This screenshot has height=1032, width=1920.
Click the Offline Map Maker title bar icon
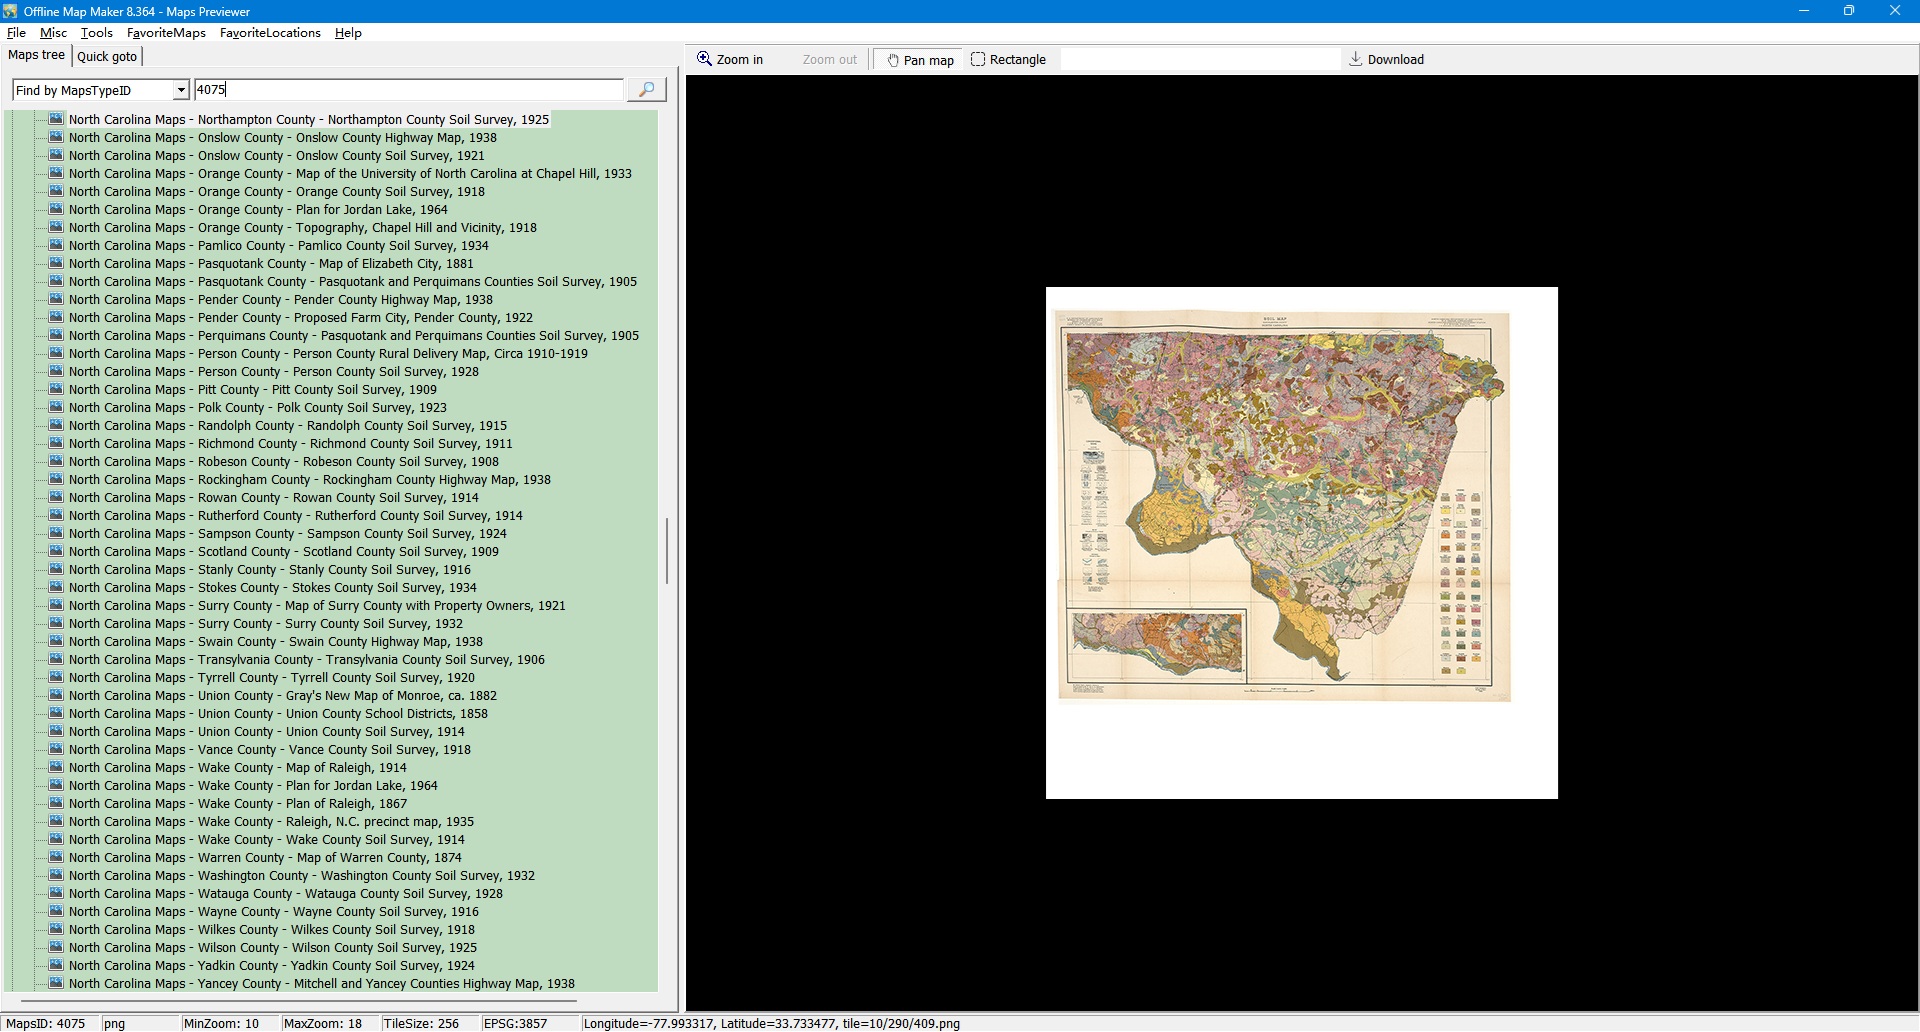11,11
